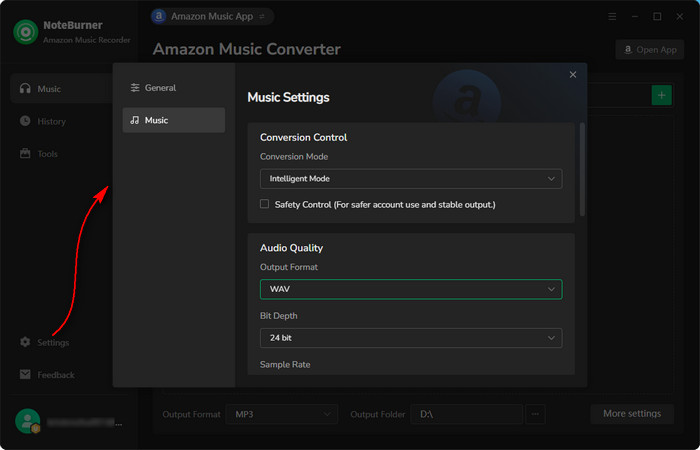700x450 pixels.
Task: Click the Open App button
Action: click(x=650, y=50)
